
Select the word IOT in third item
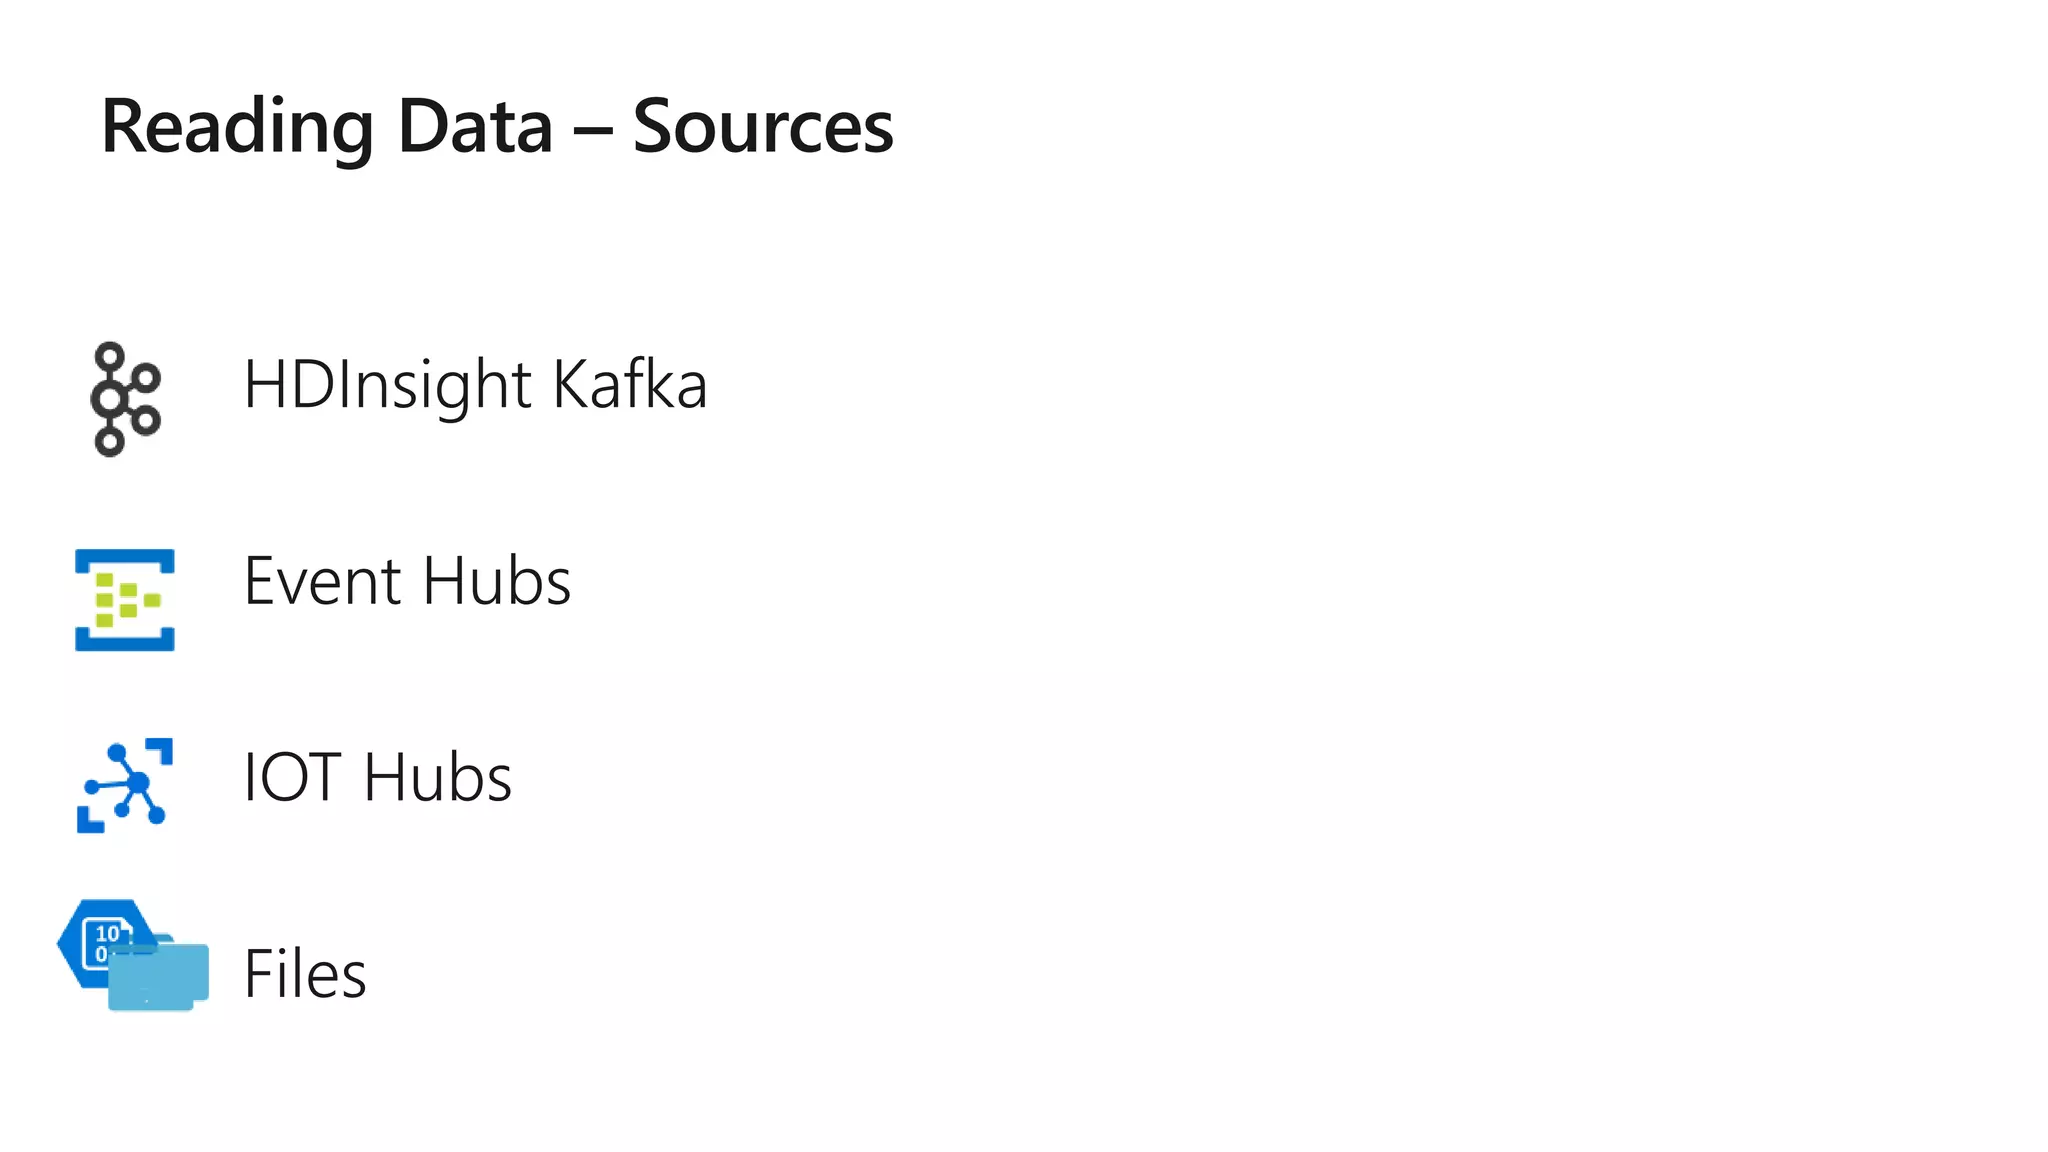pos(293,778)
